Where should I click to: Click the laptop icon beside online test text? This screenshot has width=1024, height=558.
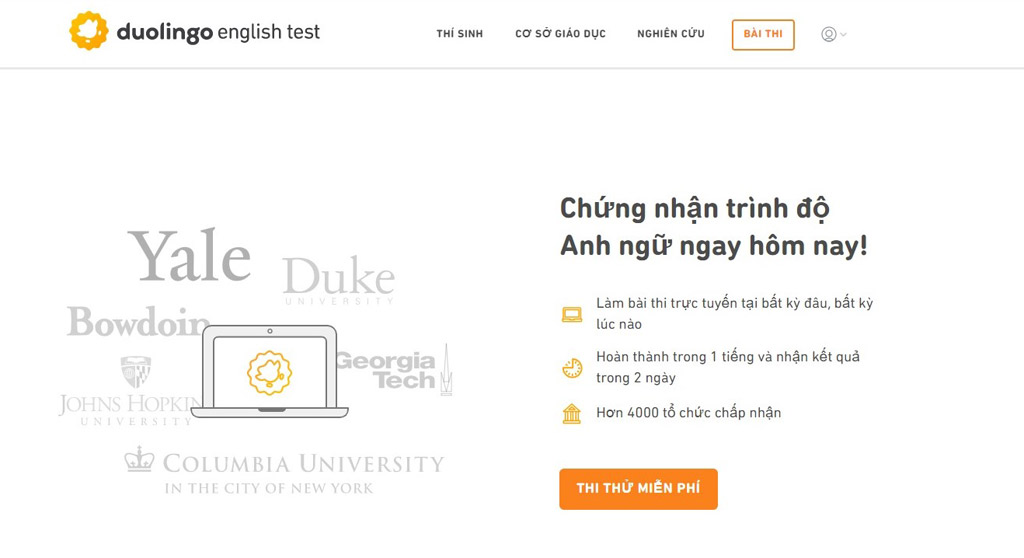pyautogui.click(x=572, y=315)
